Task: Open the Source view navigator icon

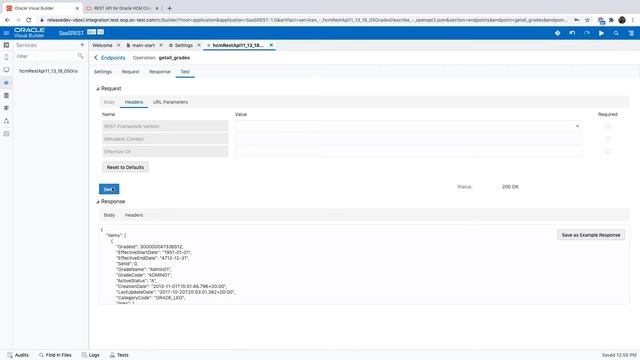Action: coord(6,133)
